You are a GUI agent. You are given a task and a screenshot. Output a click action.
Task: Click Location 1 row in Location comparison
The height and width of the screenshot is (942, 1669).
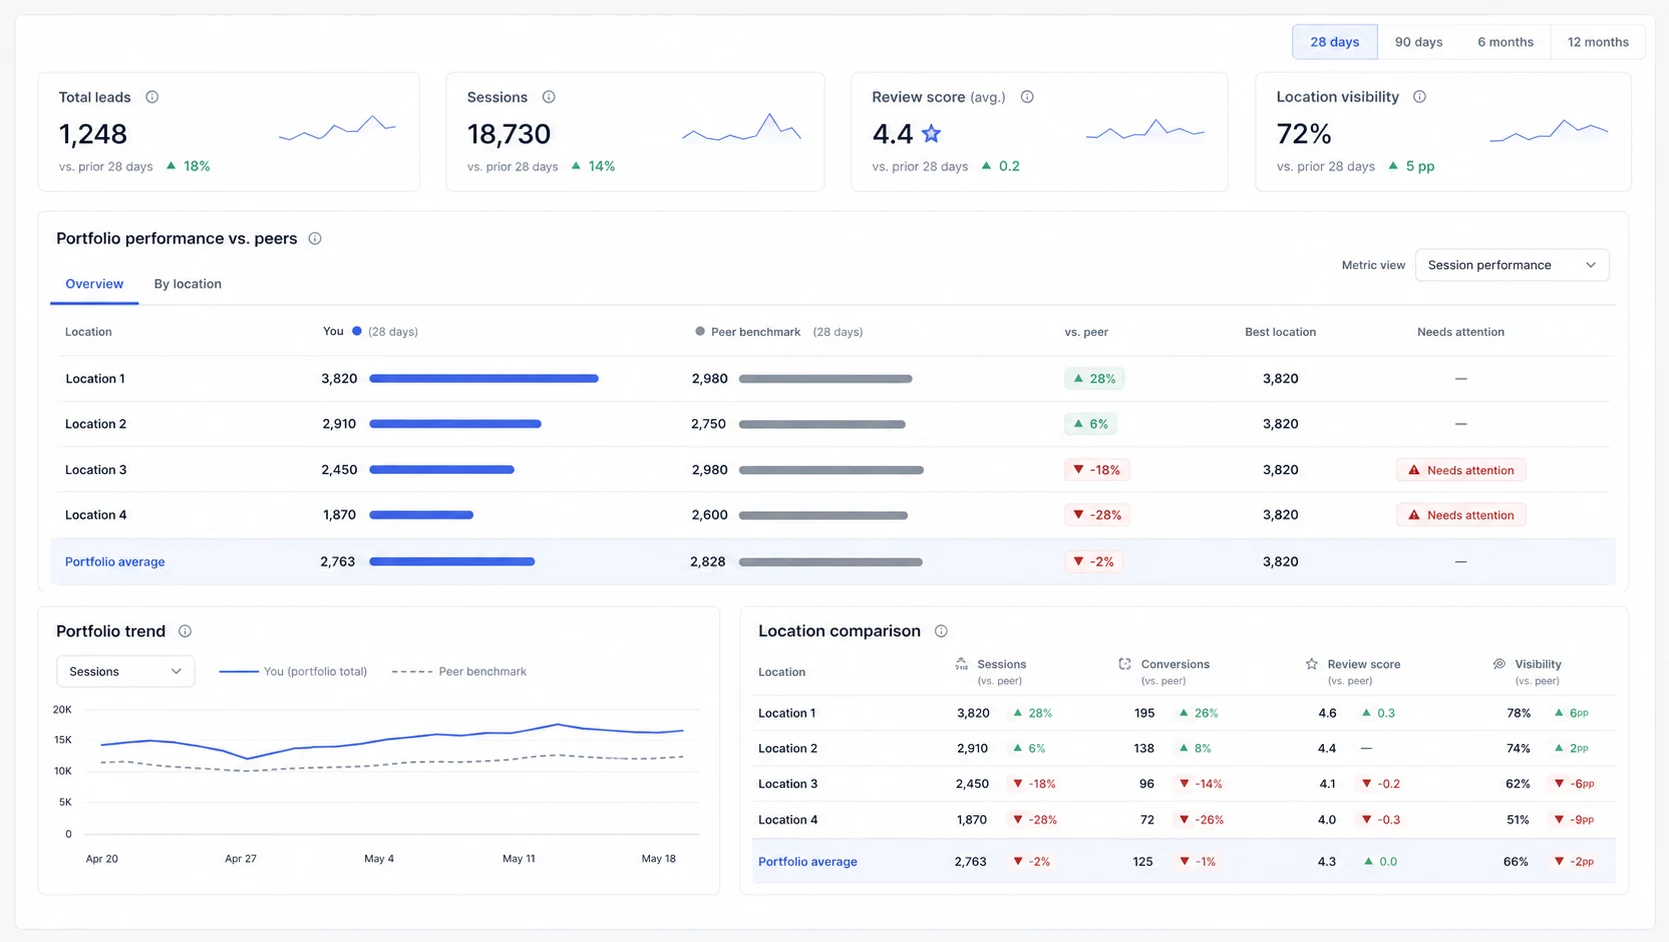coord(1184,713)
